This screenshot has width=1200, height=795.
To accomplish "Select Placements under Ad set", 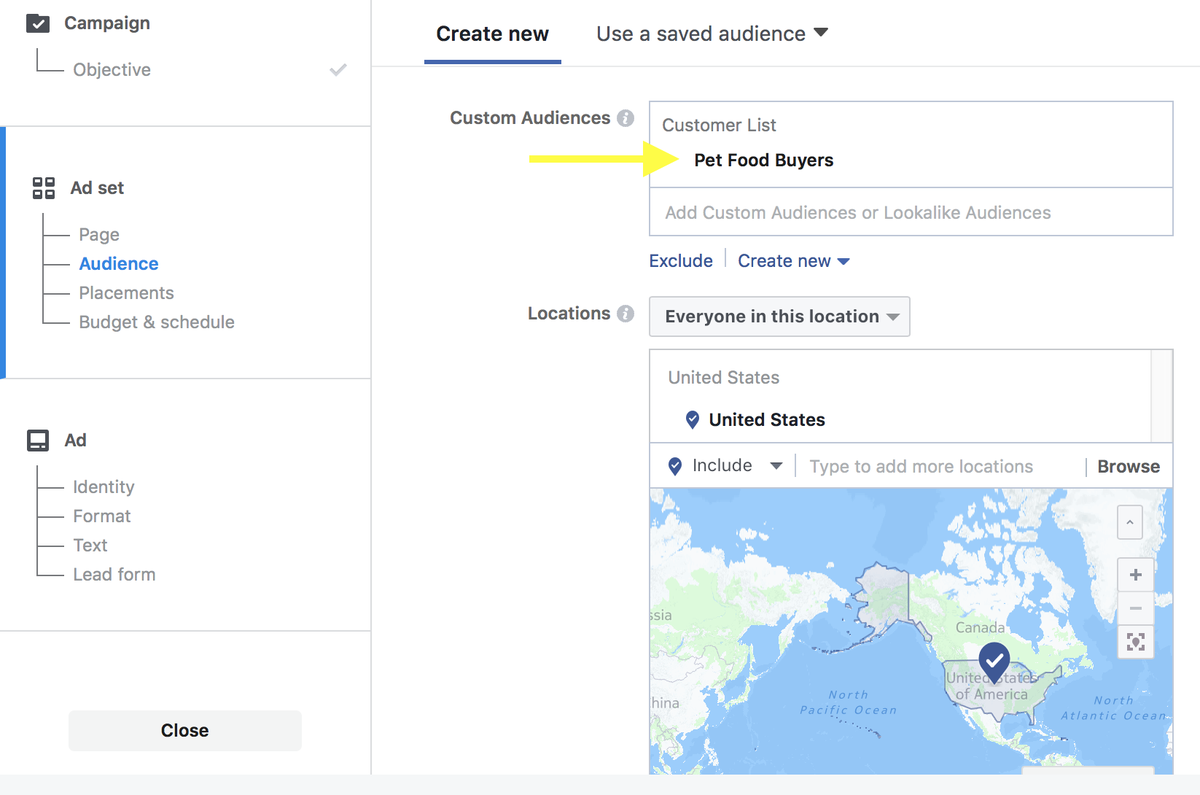I will 126,293.
